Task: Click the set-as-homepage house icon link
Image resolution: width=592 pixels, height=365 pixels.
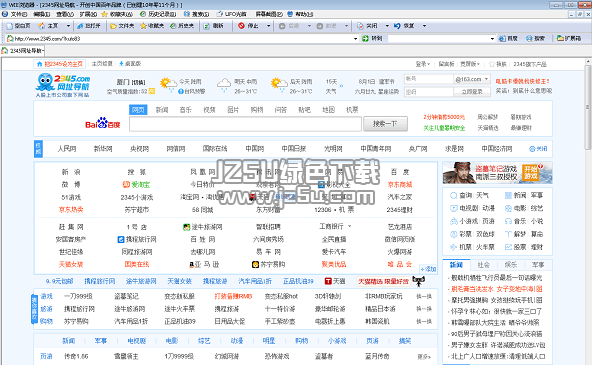Action: tap(60, 64)
